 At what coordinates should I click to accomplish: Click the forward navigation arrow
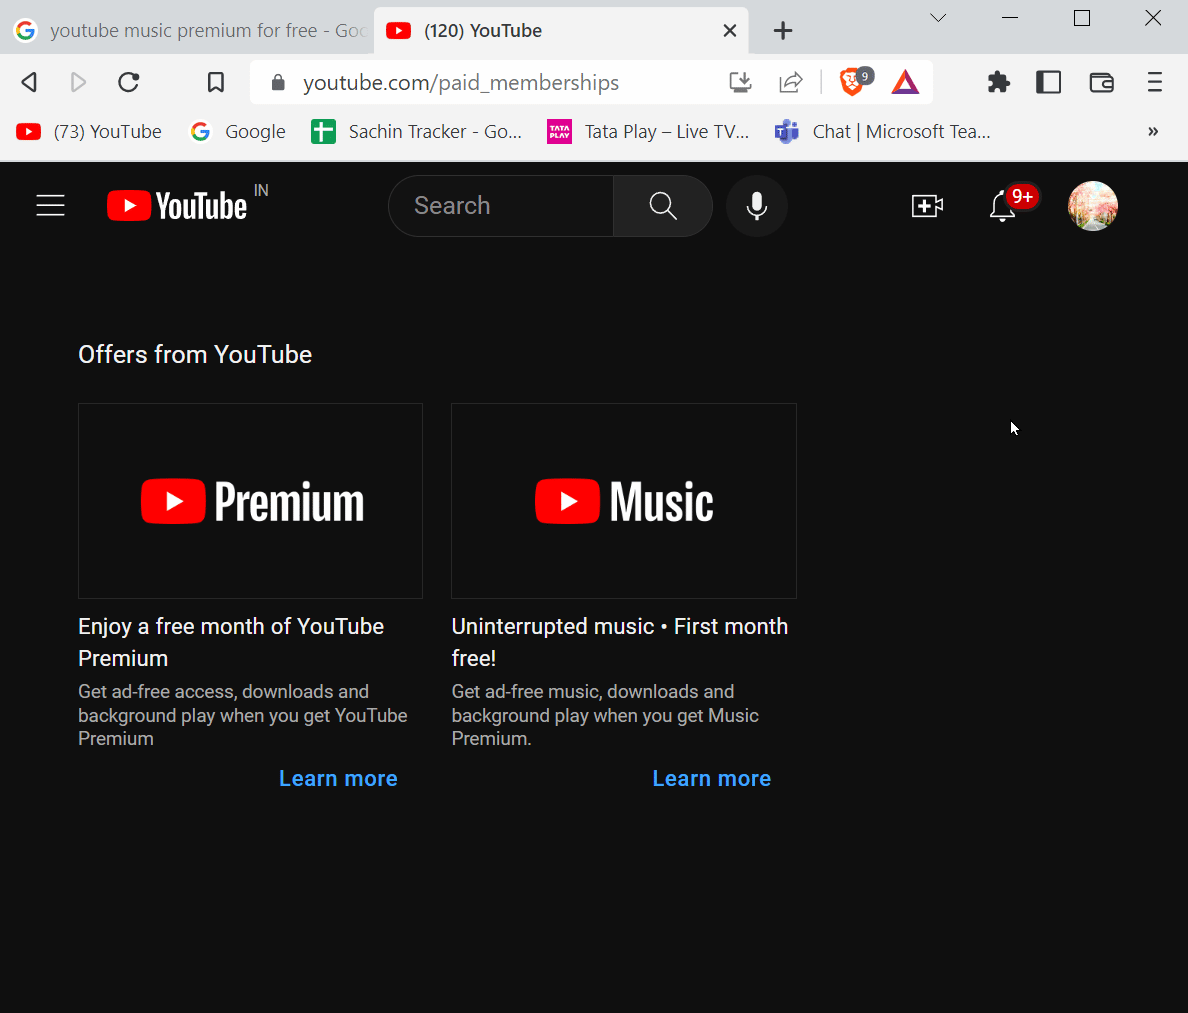coord(78,82)
